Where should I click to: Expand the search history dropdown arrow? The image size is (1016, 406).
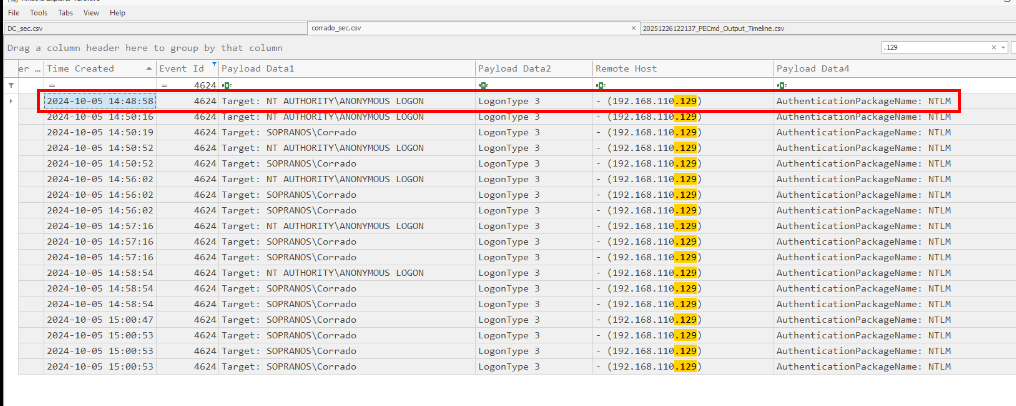[x=1005, y=47]
